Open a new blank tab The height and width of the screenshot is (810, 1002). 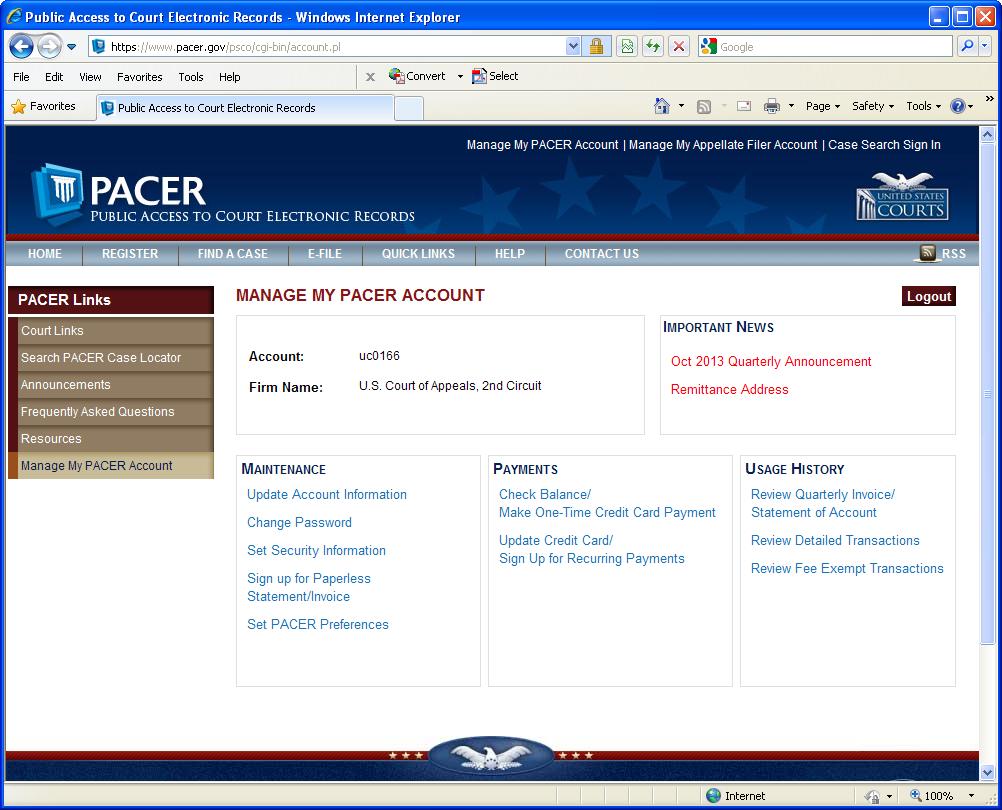(x=409, y=108)
